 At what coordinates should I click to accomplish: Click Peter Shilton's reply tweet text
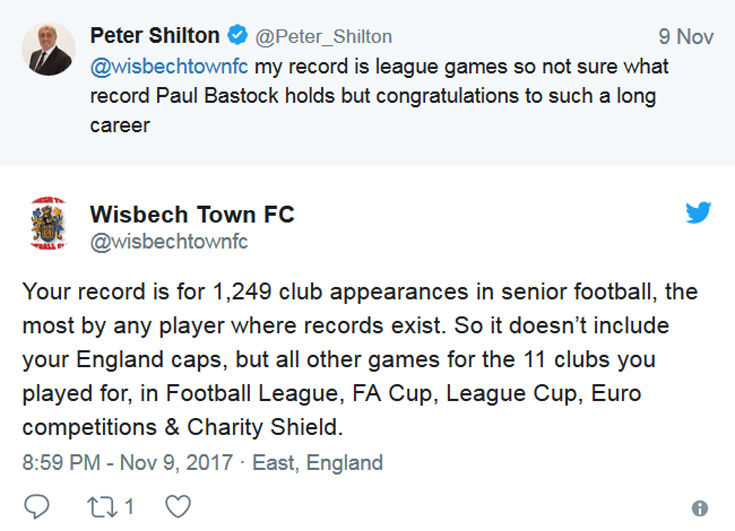coord(380,97)
